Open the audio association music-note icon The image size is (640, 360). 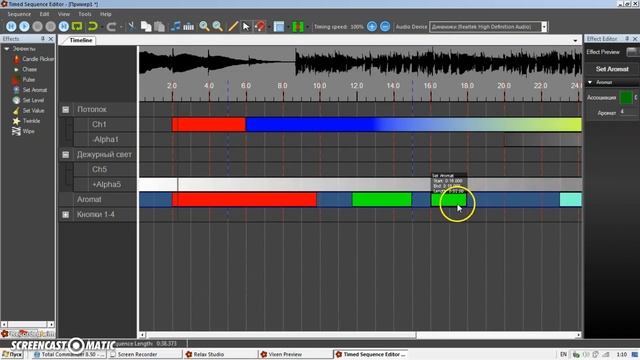click(176, 27)
